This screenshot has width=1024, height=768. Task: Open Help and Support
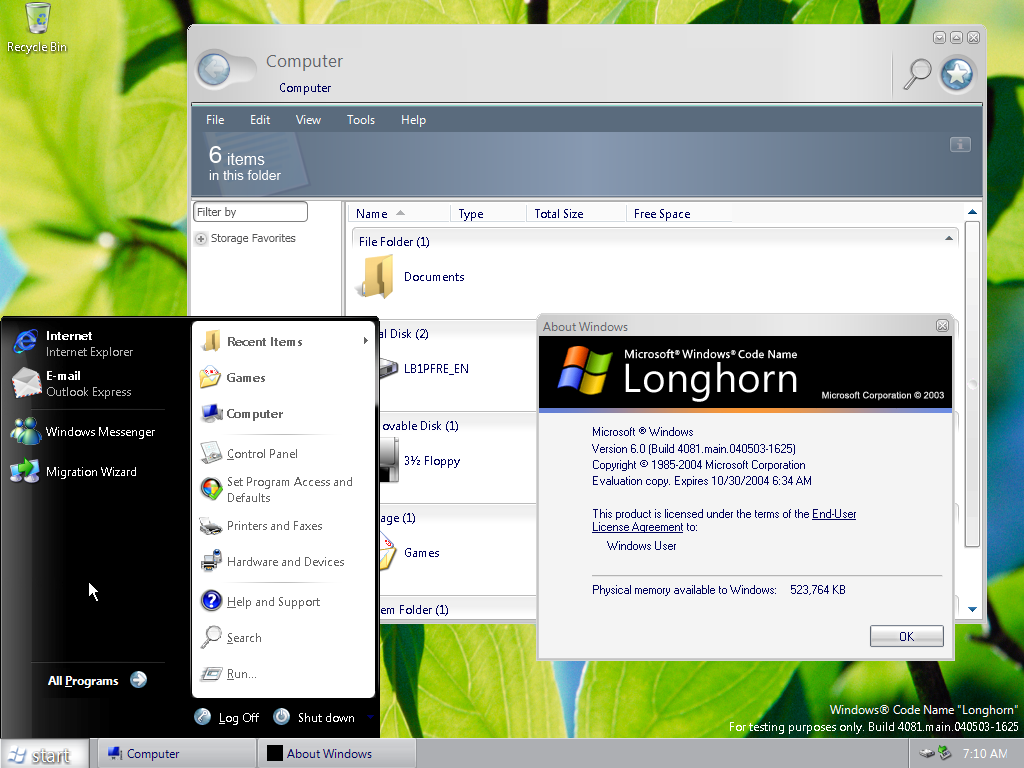(272, 602)
